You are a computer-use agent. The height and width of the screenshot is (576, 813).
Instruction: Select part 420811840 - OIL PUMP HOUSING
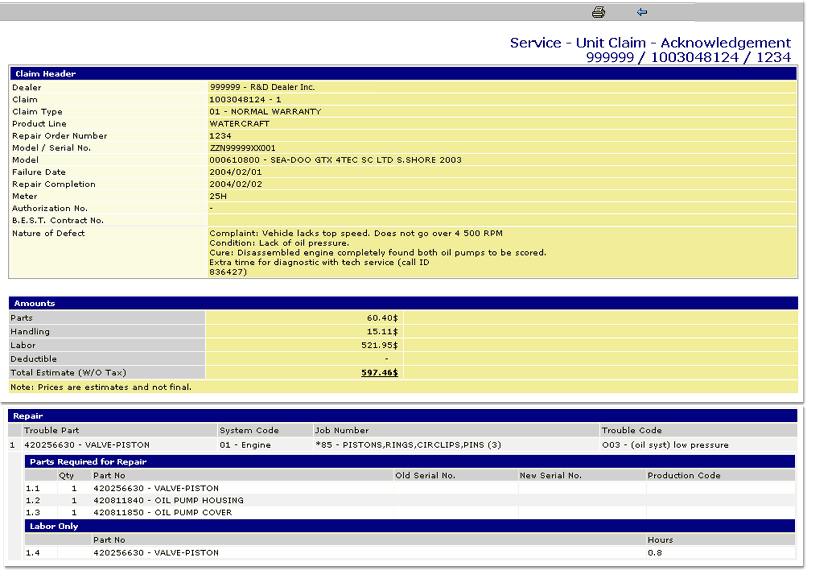point(169,500)
